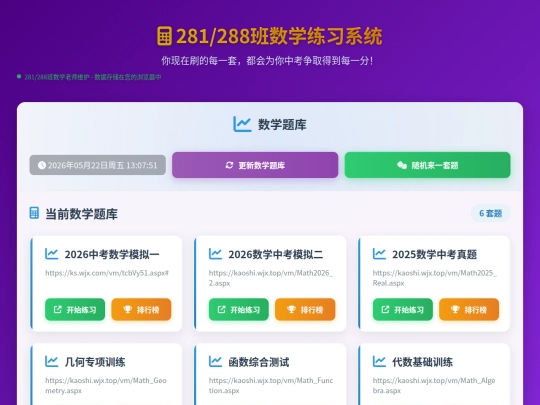Click the Math2025_Real.aspx URL text
540x405 pixels.
tap(435, 278)
